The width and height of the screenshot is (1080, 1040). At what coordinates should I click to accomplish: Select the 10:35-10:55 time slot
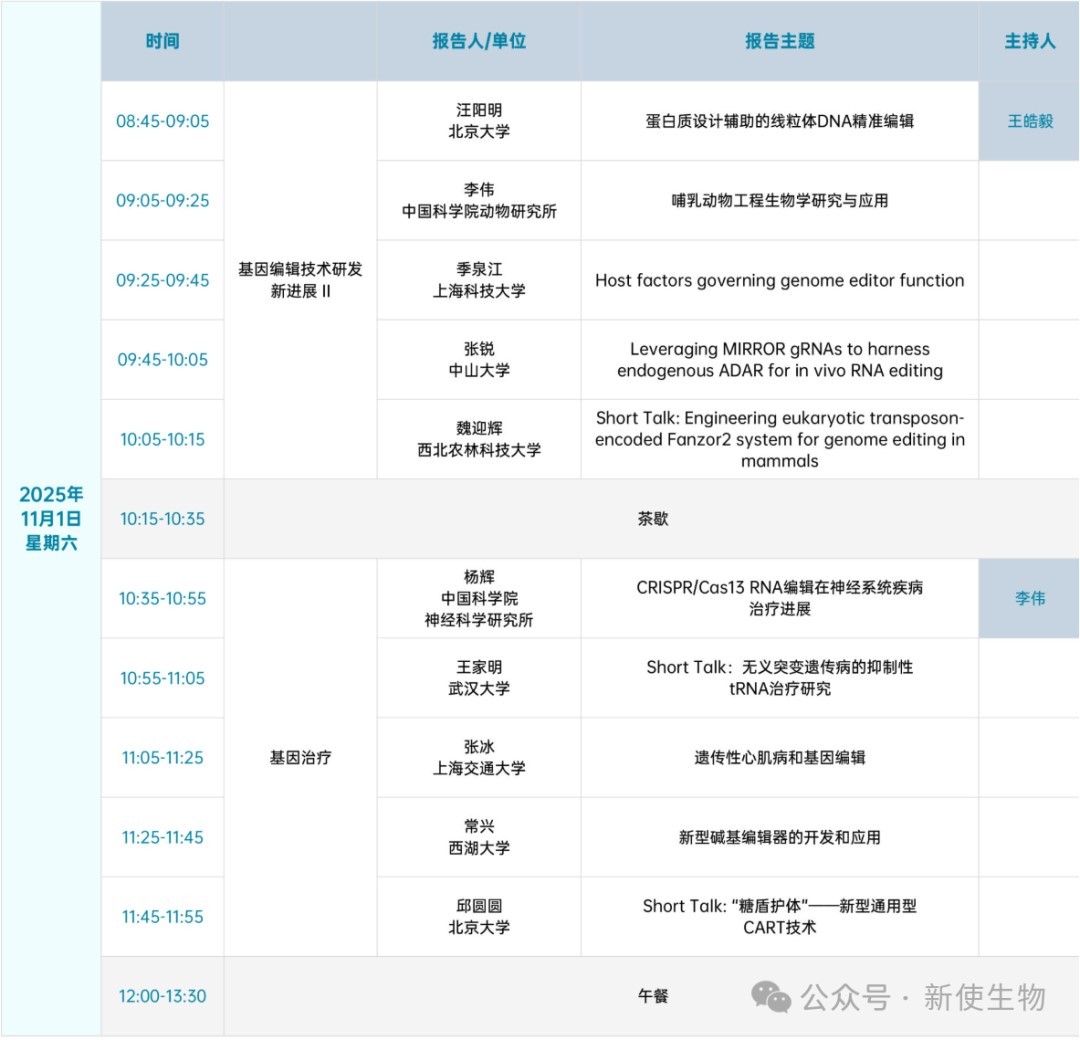coord(162,599)
